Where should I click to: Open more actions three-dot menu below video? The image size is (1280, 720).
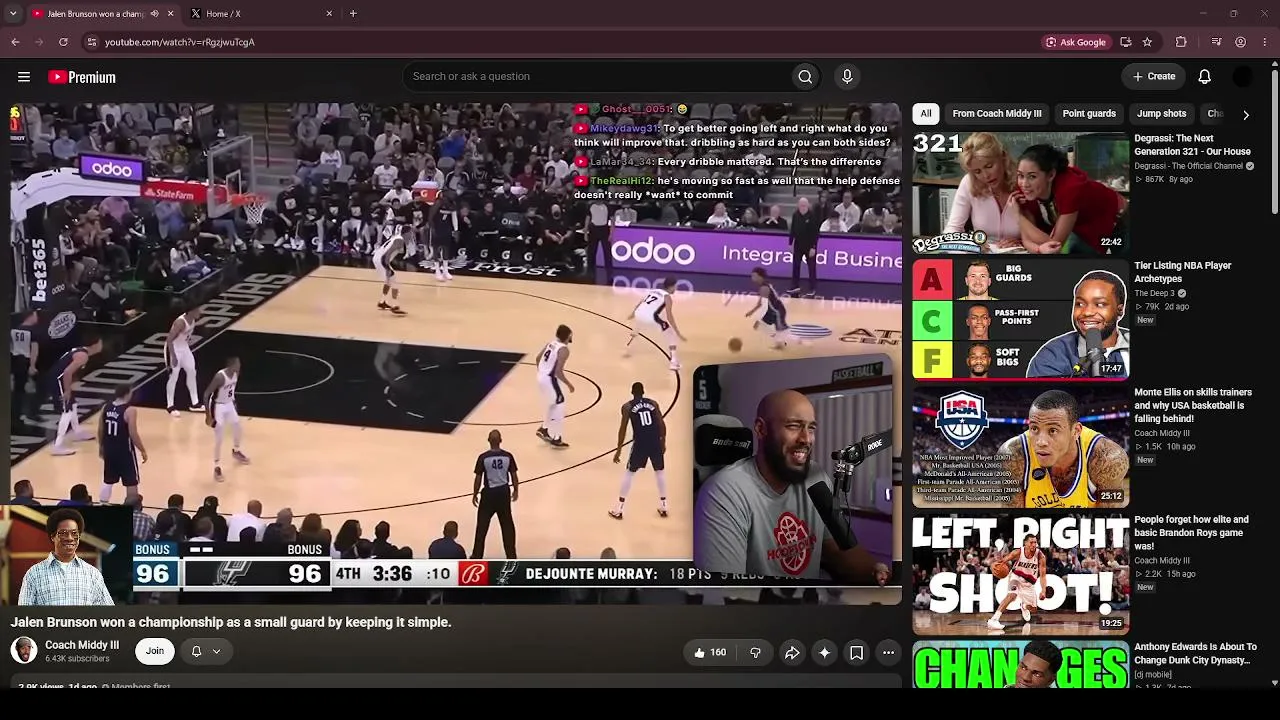[x=888, y=653]
